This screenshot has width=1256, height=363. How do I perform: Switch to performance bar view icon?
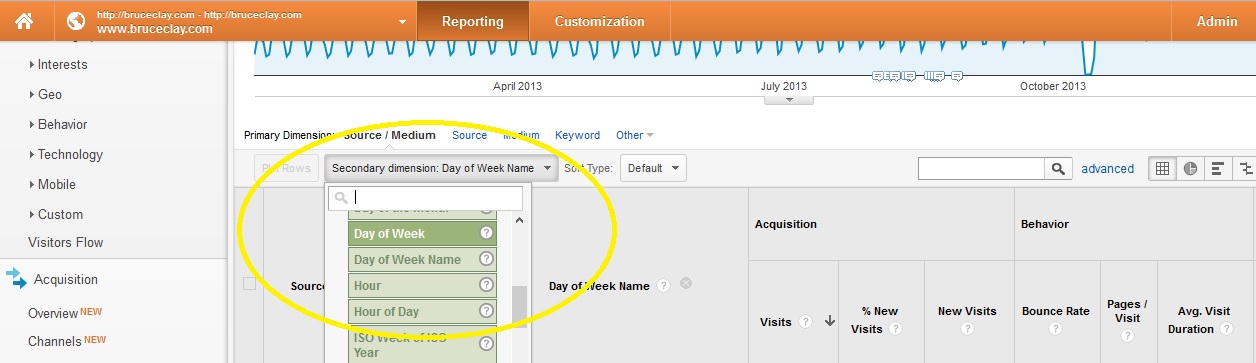(x=1218, y=169)
